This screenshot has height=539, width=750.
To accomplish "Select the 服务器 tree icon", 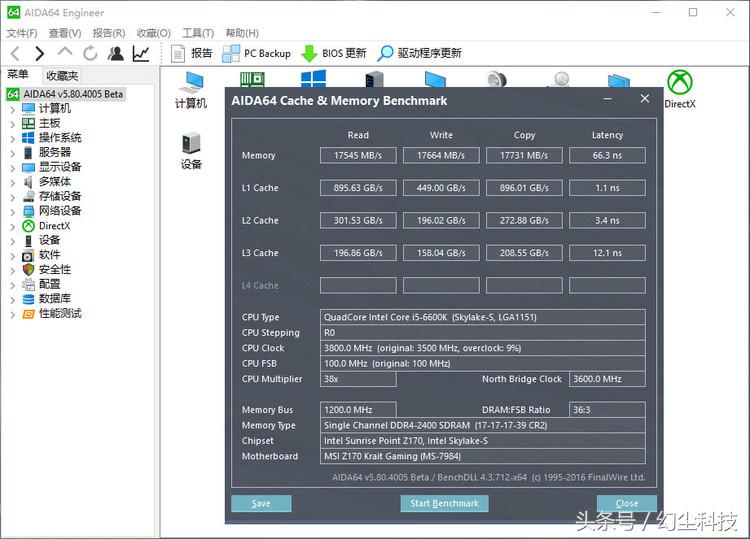I will tap(28, 153).
